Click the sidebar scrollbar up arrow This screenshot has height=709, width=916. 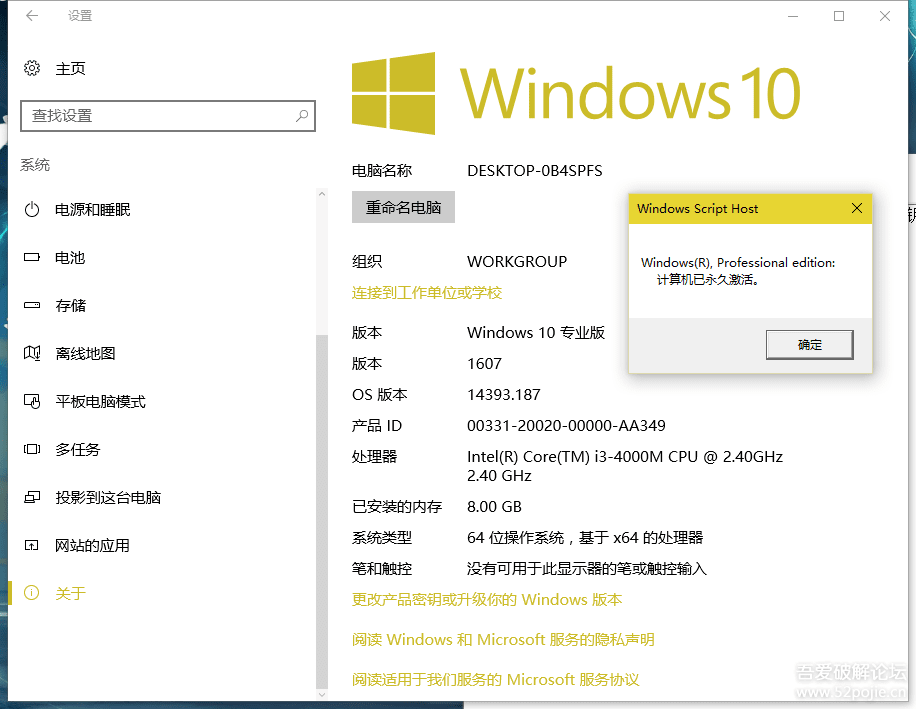click(x=322, y=193)
